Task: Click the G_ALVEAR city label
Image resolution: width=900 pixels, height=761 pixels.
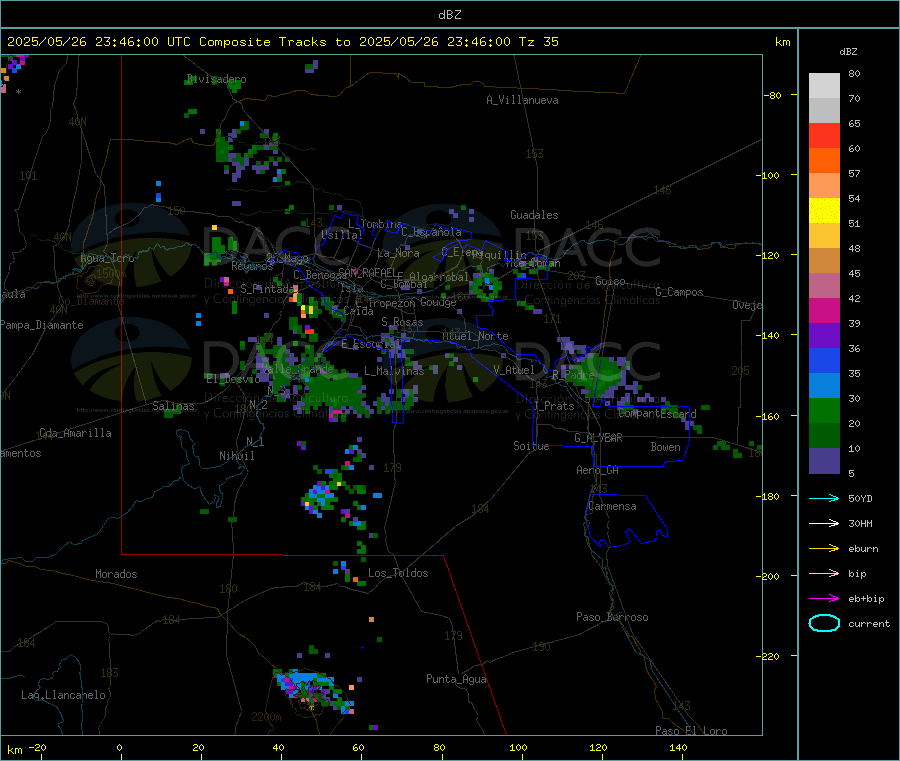Action: (x=598, y=438)
